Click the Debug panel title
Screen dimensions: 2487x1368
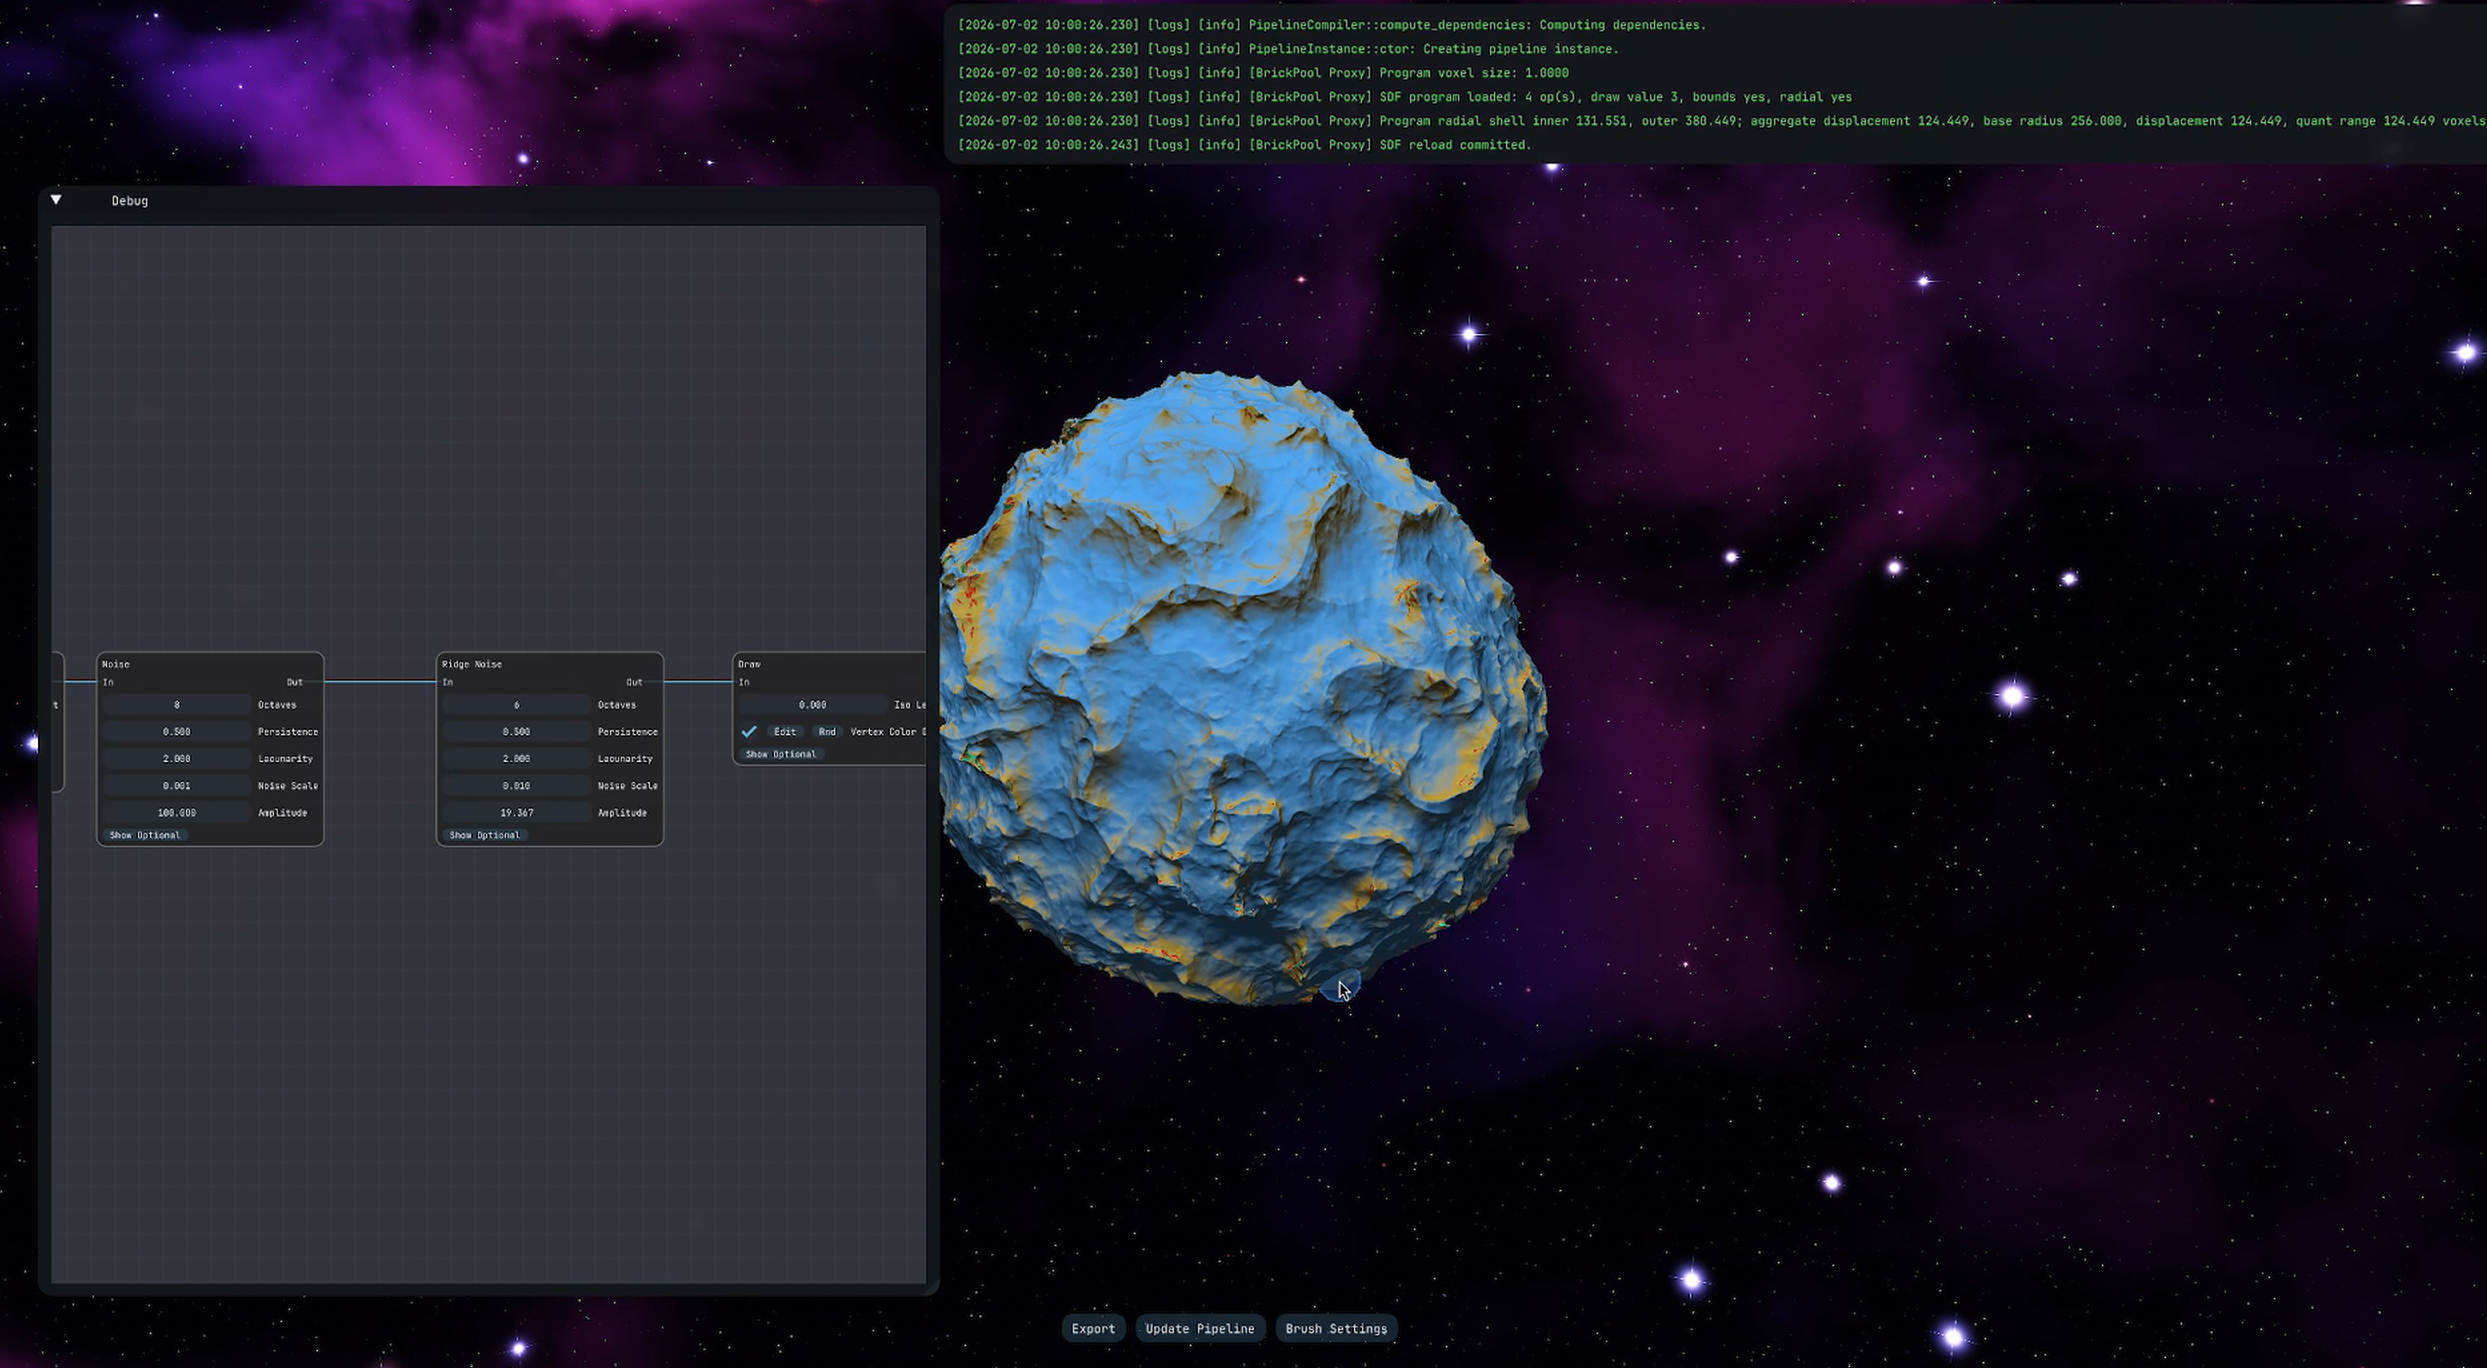(x=130, y=201)
